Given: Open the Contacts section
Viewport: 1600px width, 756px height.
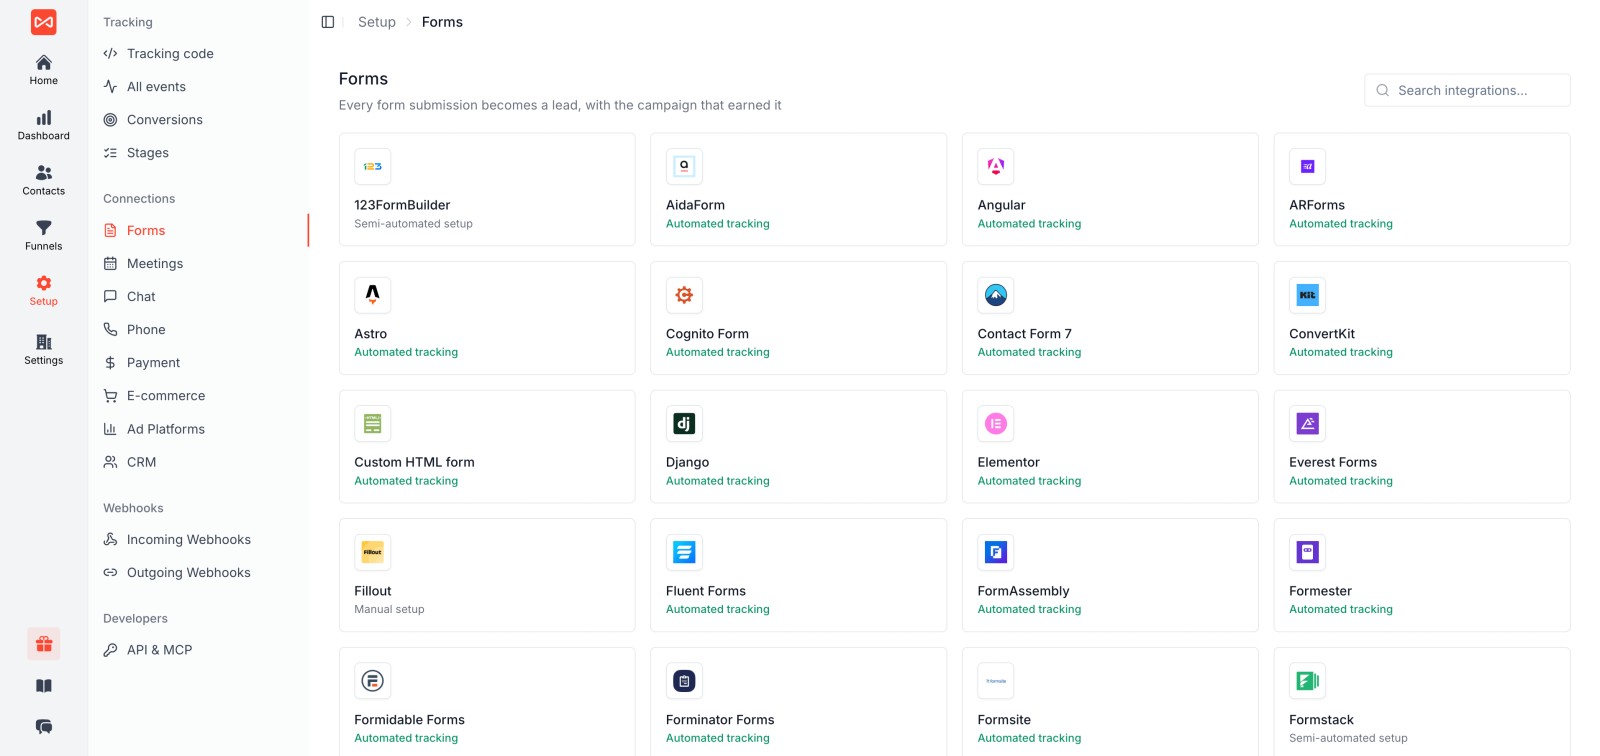Looking at the screenshot, I should (43, 180).
